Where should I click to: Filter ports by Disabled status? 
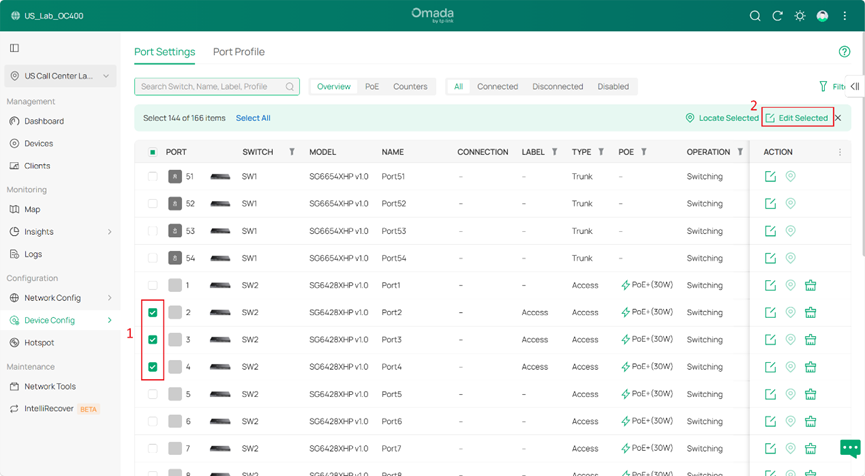pyautogui.click(x=613, y=87)
